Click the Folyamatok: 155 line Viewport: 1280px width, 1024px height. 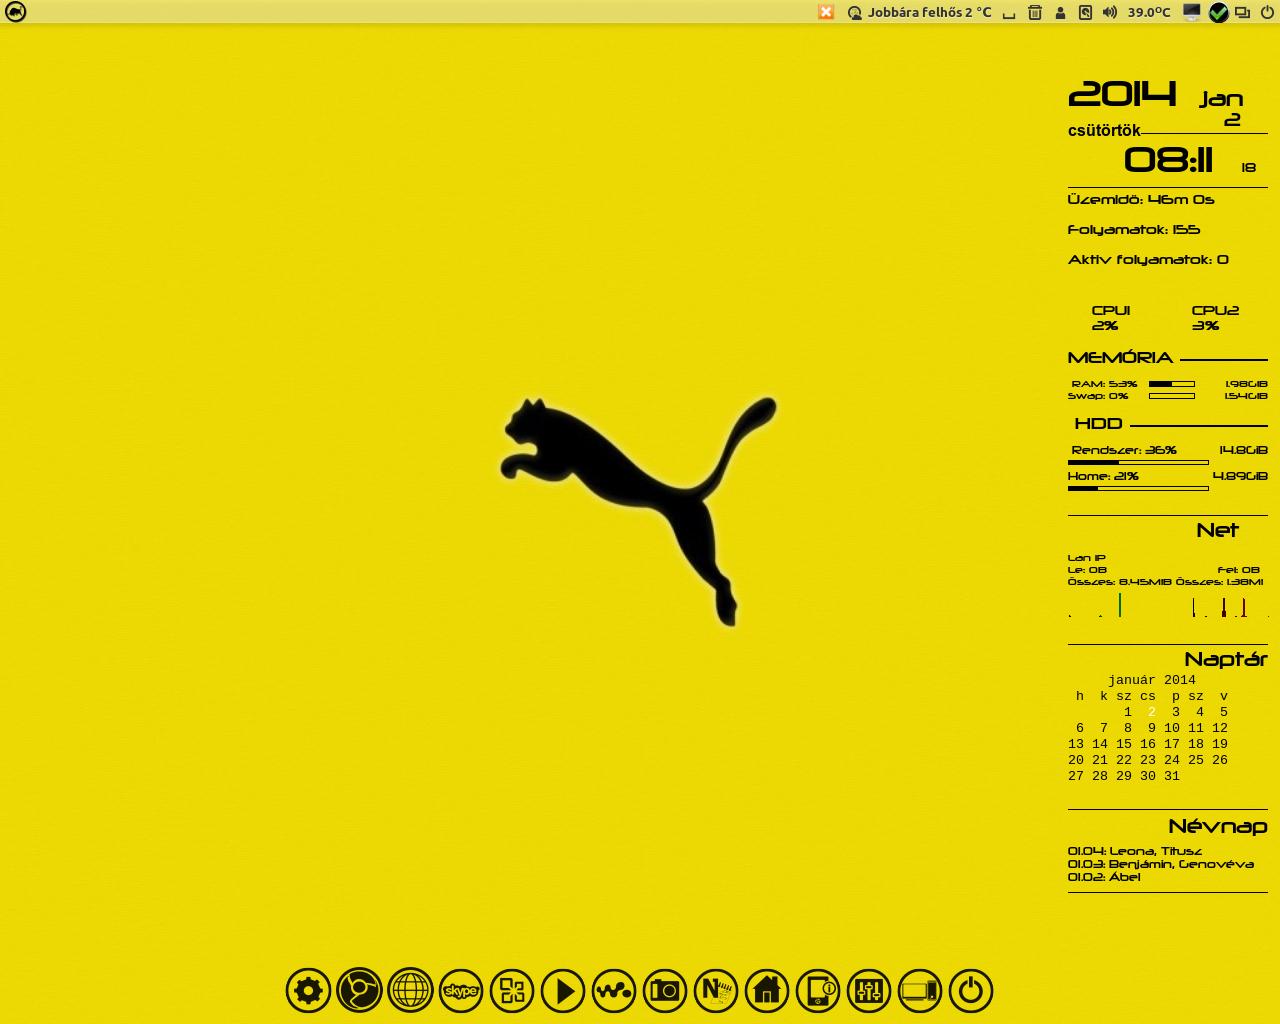point(1134,229)
